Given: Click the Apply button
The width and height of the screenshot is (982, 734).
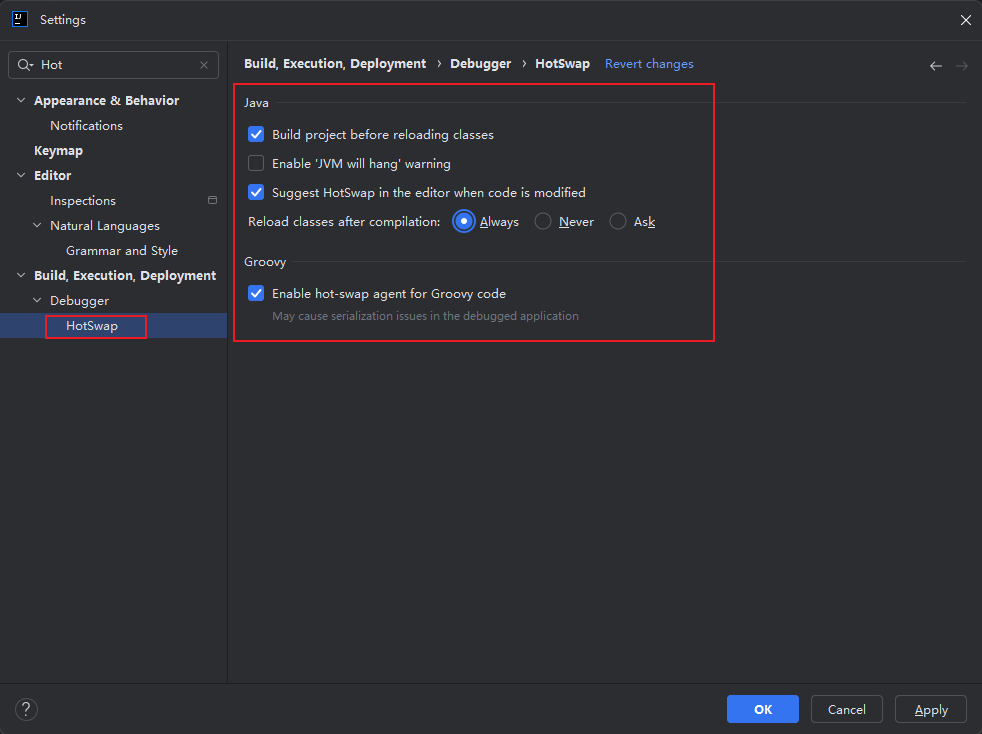Looking at the screenshot, I should (931, 709).
